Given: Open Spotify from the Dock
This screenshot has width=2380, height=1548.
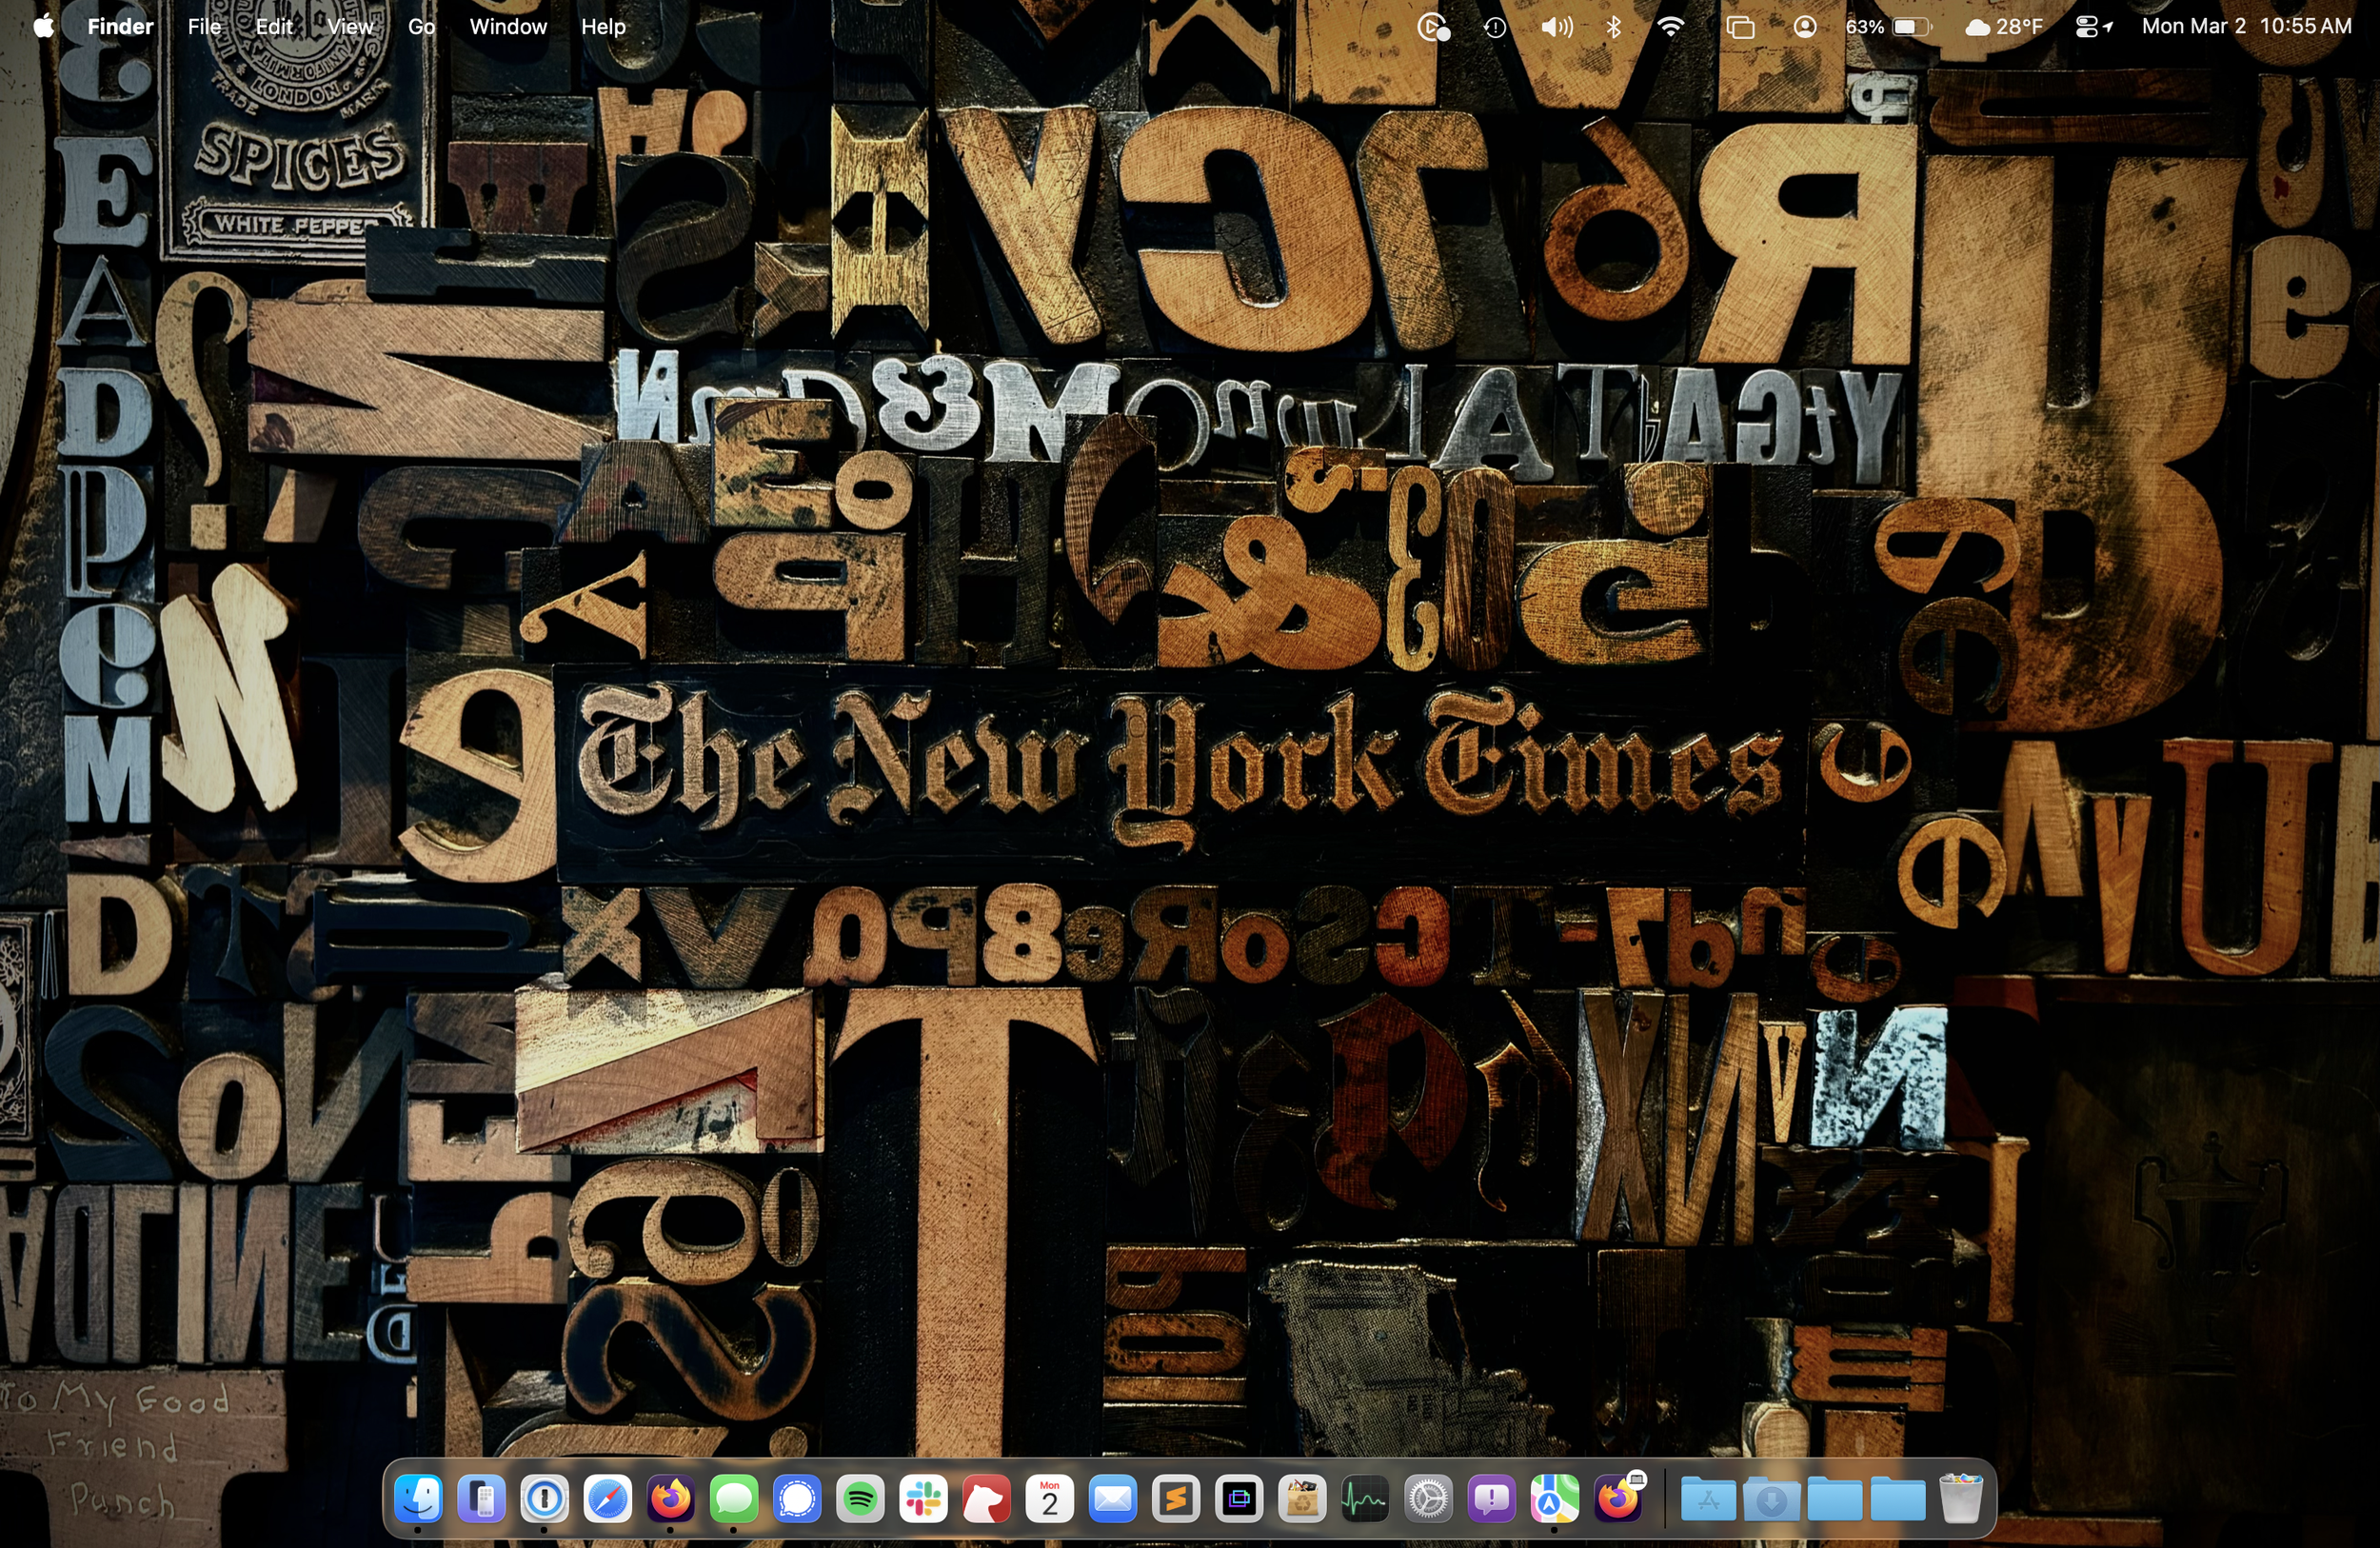Looking at the screenshot, I should point(860,1499).
